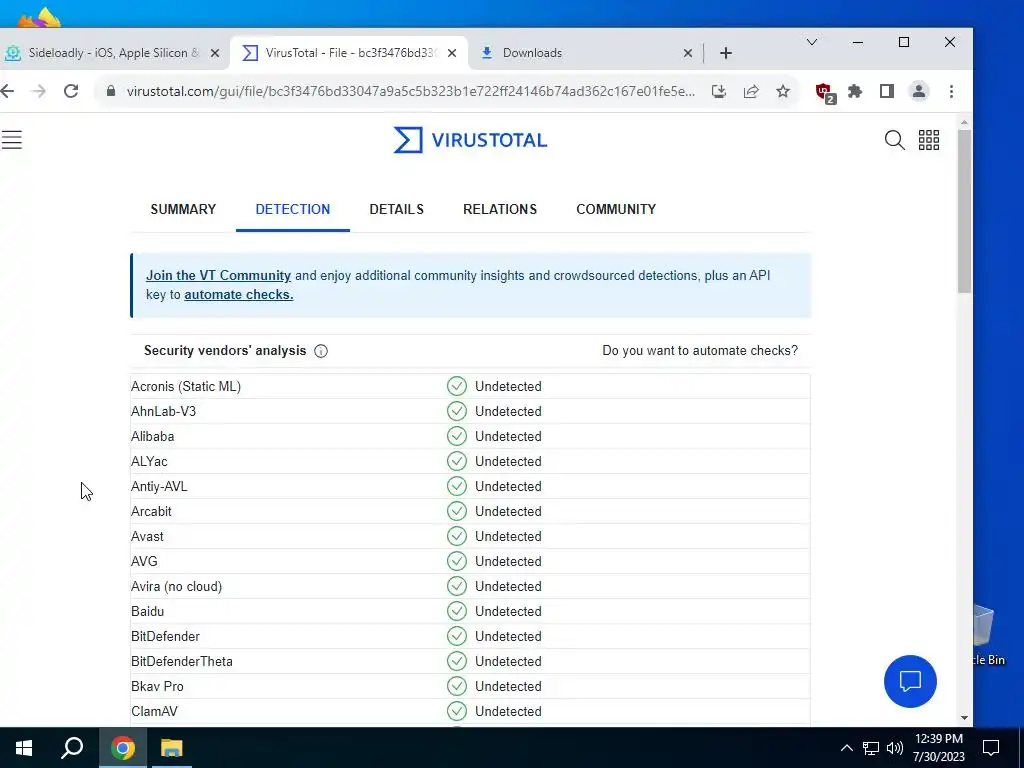
Task: Open the Extensions puzzle icon
Action: click(855, 91)
